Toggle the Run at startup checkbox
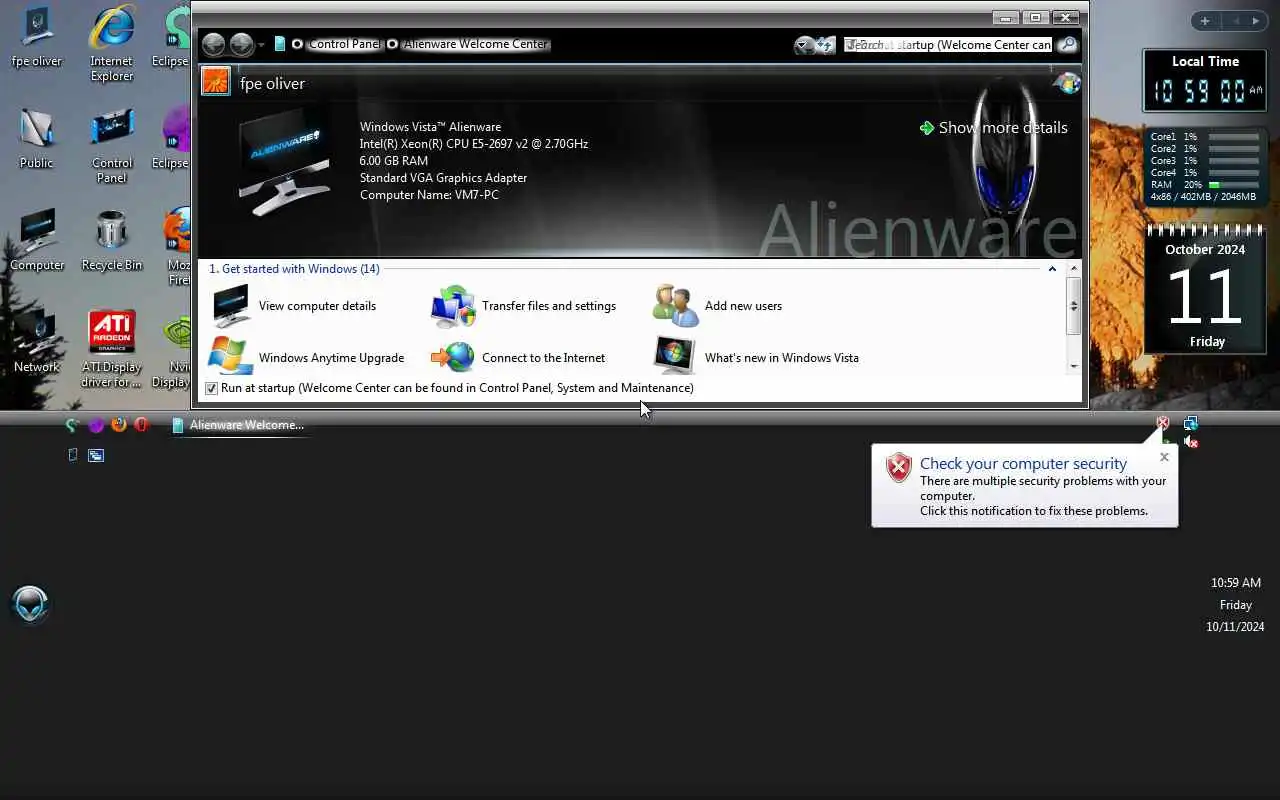This screenshot has width=1280, height=800. tap(211, 388)
